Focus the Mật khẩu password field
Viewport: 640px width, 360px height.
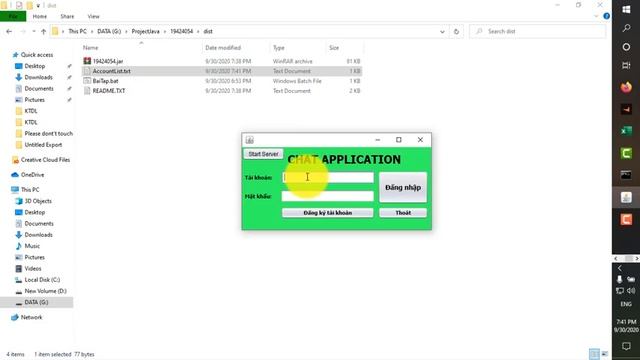click(327, 196)
